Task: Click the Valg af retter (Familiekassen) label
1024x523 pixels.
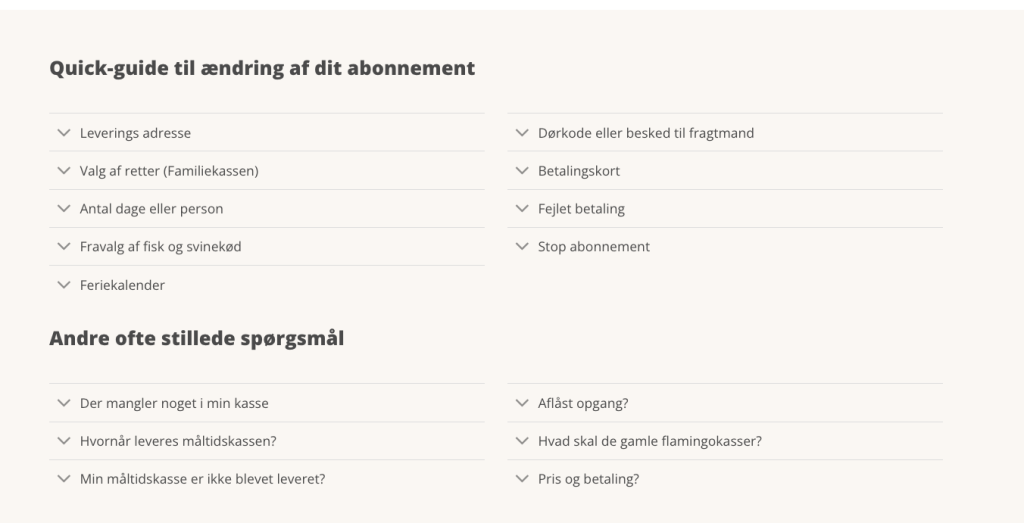Action: coord(169,171)
